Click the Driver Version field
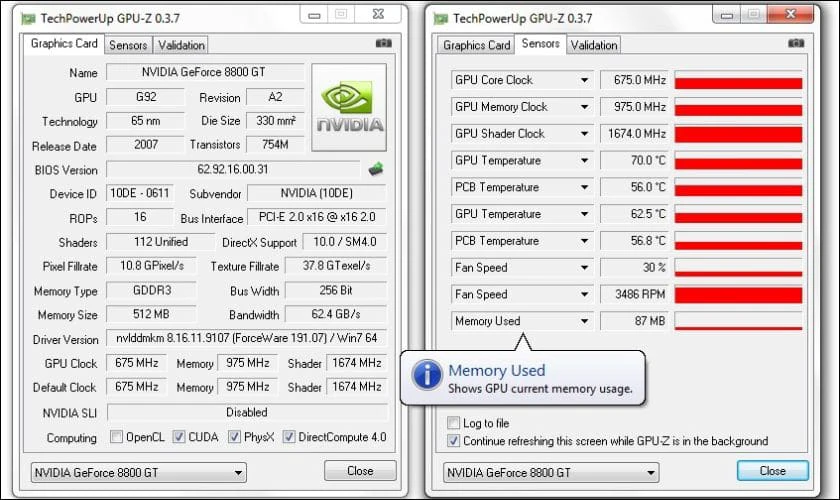This screenshot has width=840, height=500. pyautogui.click(x=246, y=338)
